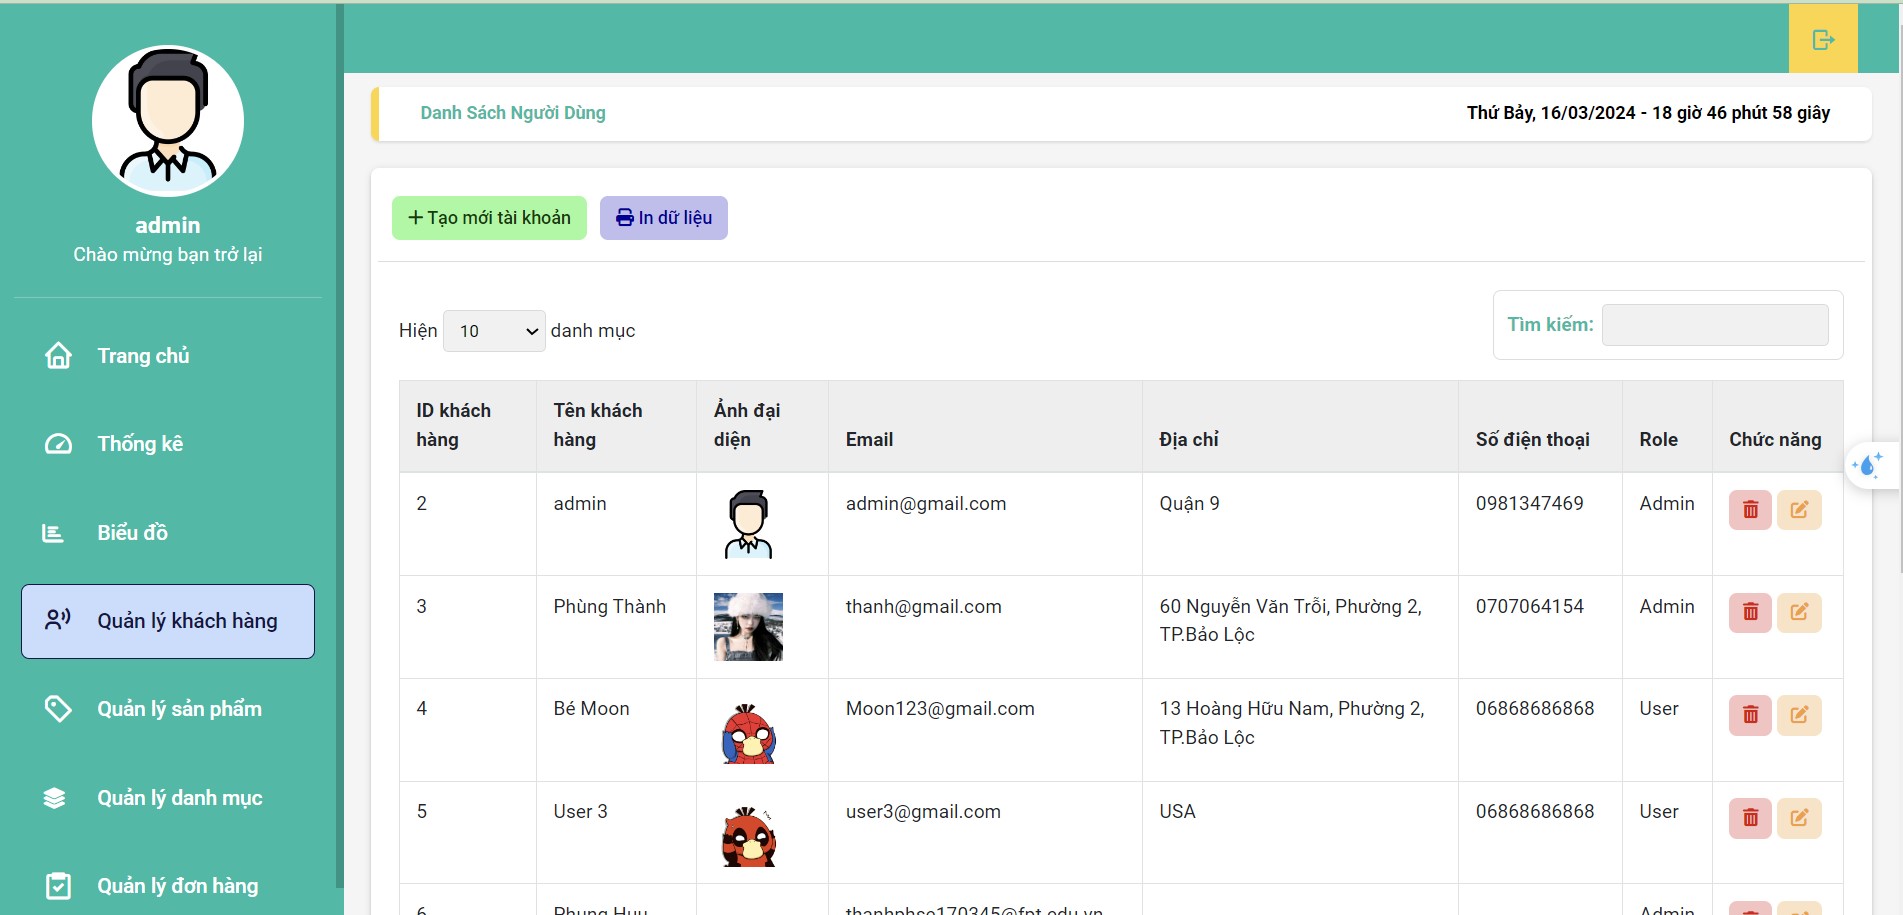Sort by Role column header
1903x915 pixels.
(x=1667, y=426)
